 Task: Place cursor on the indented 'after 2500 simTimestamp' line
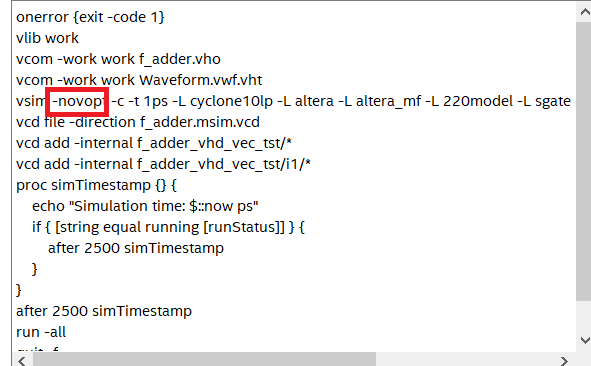(x=136, y=248)
